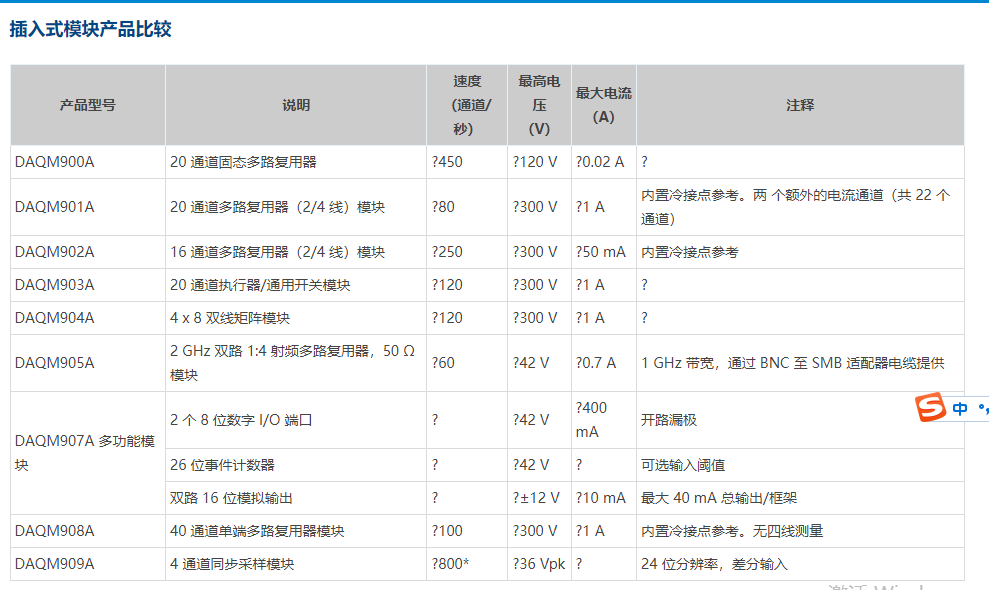This screenshot has width=989, height=590.
Task: Click the 内置冷接点参考 note for DAQM902A
Action: pos(688,252)
